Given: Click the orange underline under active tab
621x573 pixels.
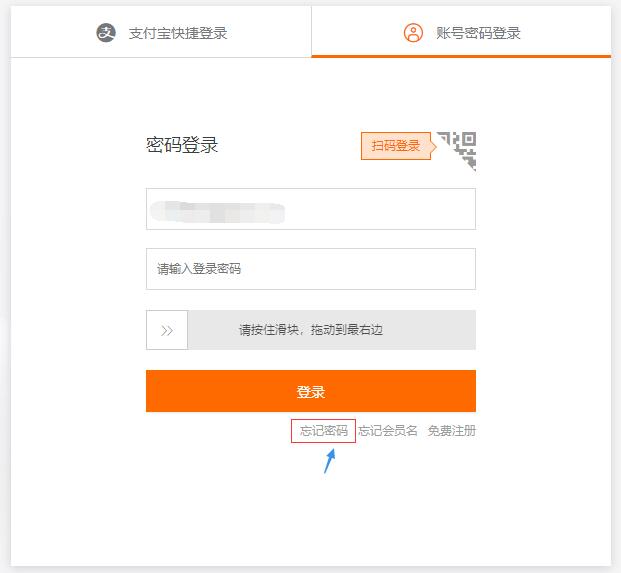Looking at the screenshot, I should [x=461, y=56].
